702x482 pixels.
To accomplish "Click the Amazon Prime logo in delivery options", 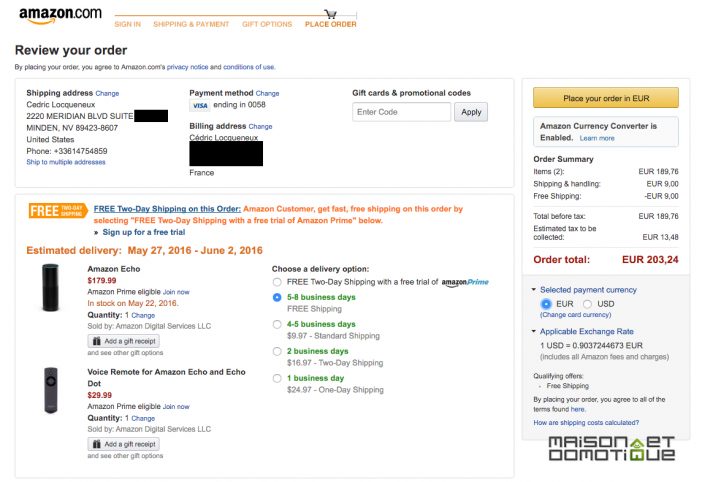I will [x=465, y=282].
